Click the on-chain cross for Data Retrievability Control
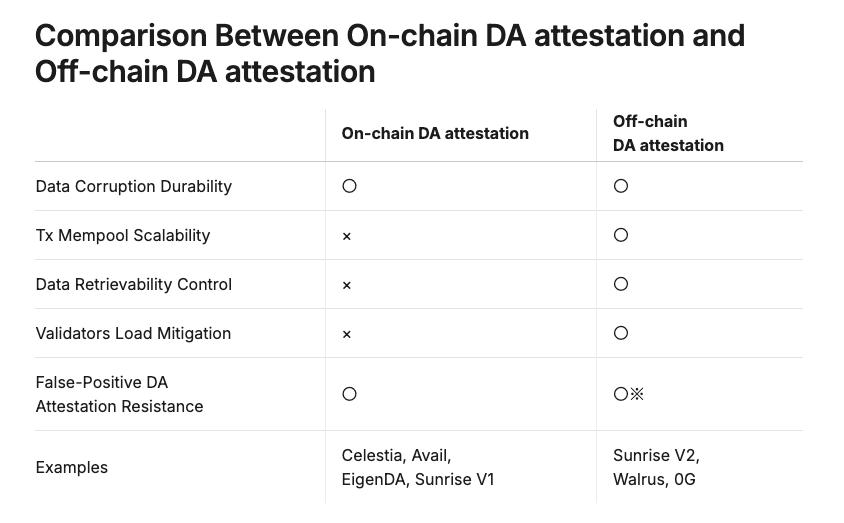Image resolution: width=844 pixels, height=523 pixels. 347,285
